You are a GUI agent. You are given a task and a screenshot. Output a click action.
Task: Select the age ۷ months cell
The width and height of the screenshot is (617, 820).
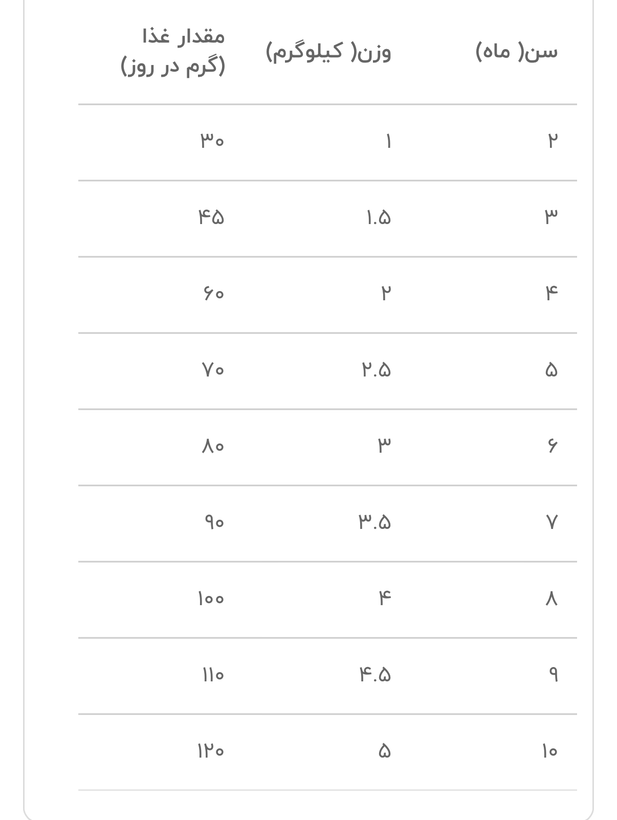(x=552, y=522)
